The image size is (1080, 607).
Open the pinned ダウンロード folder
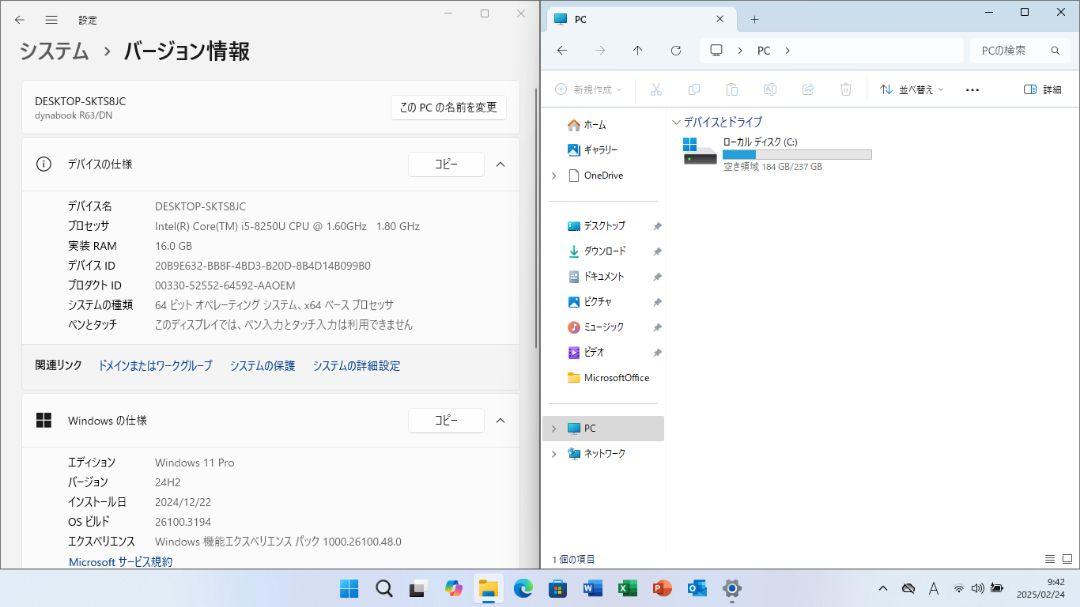click(596, 251)
